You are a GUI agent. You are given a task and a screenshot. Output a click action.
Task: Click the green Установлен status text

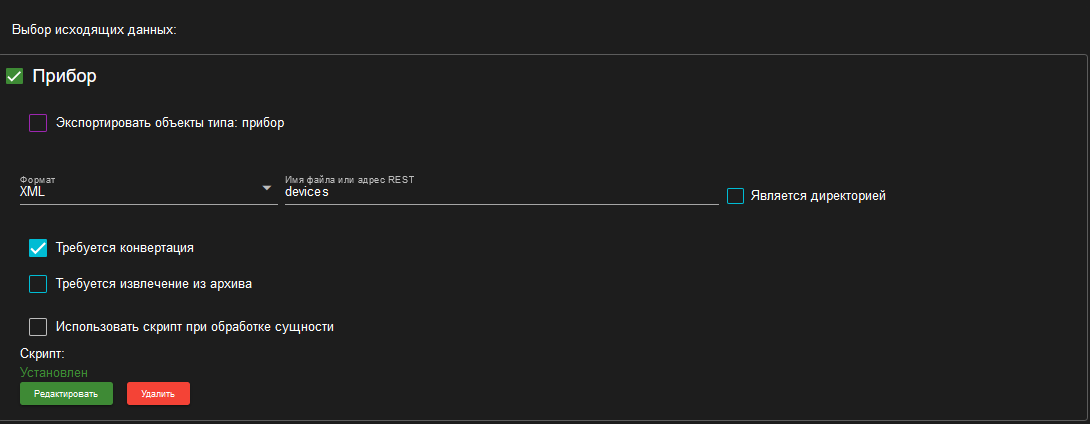pos(54,373)
